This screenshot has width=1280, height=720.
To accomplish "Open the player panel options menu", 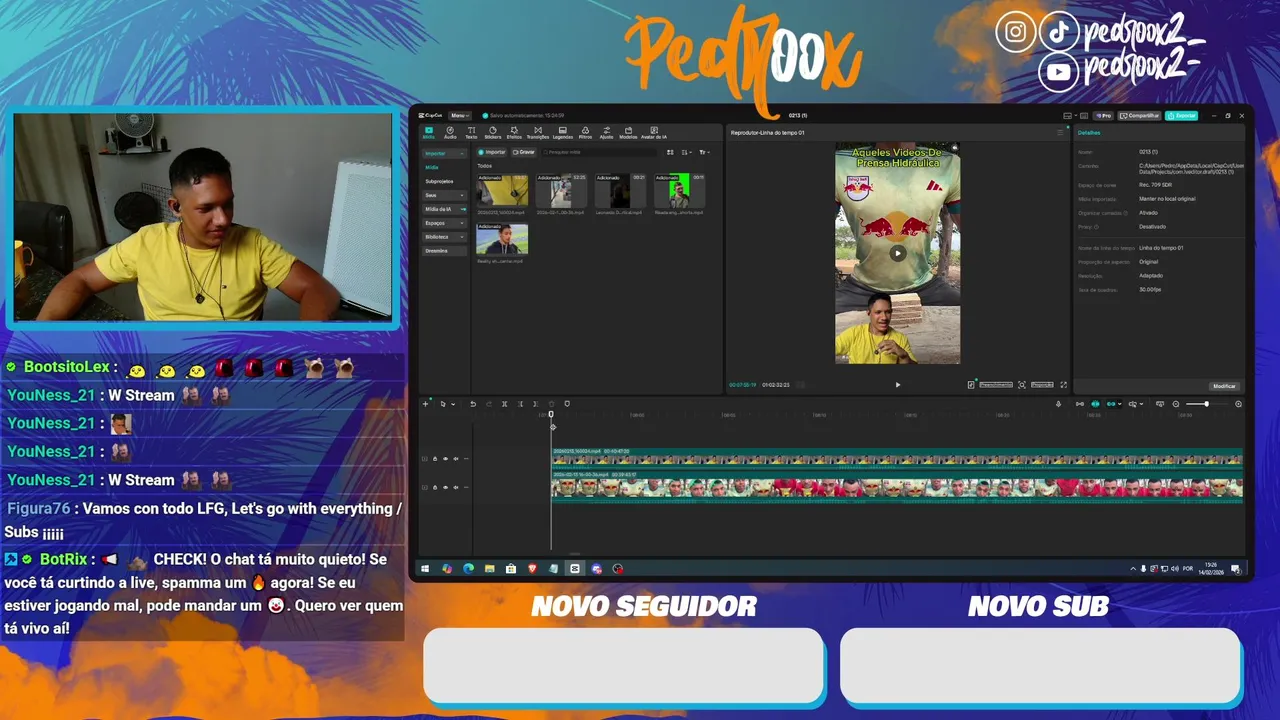I will [1061, 132].
